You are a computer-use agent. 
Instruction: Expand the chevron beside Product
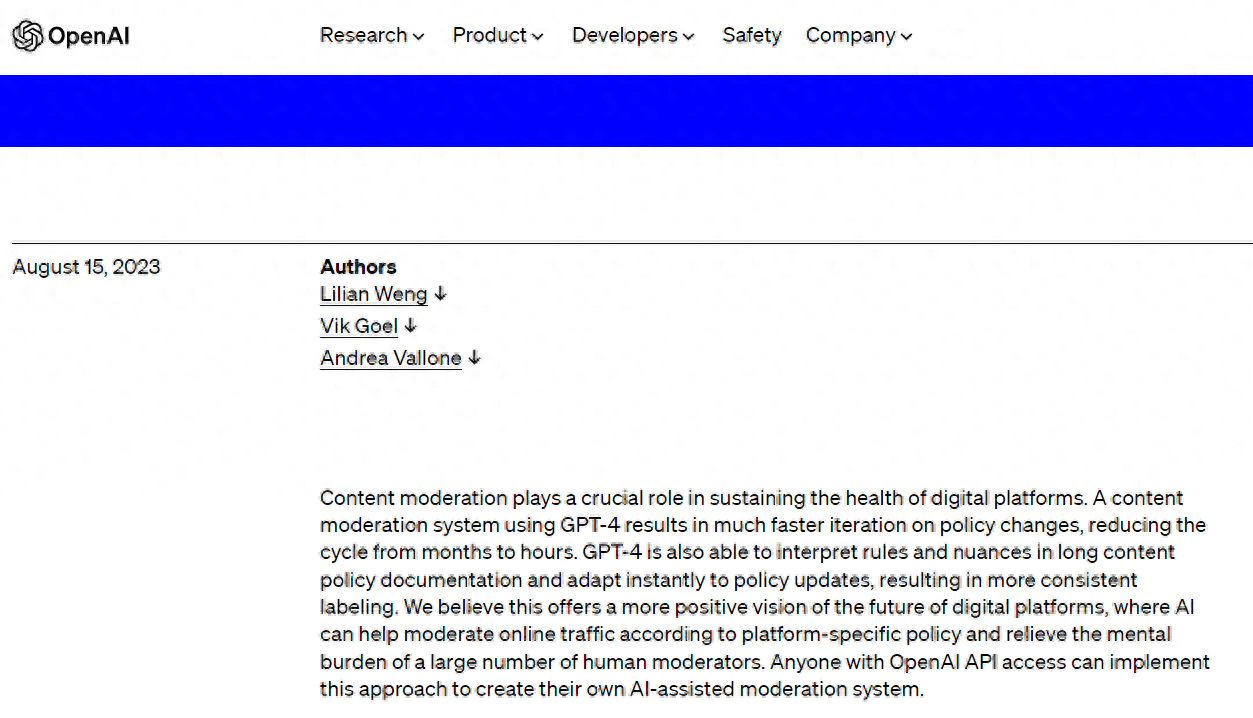click(x=538, y=37)
